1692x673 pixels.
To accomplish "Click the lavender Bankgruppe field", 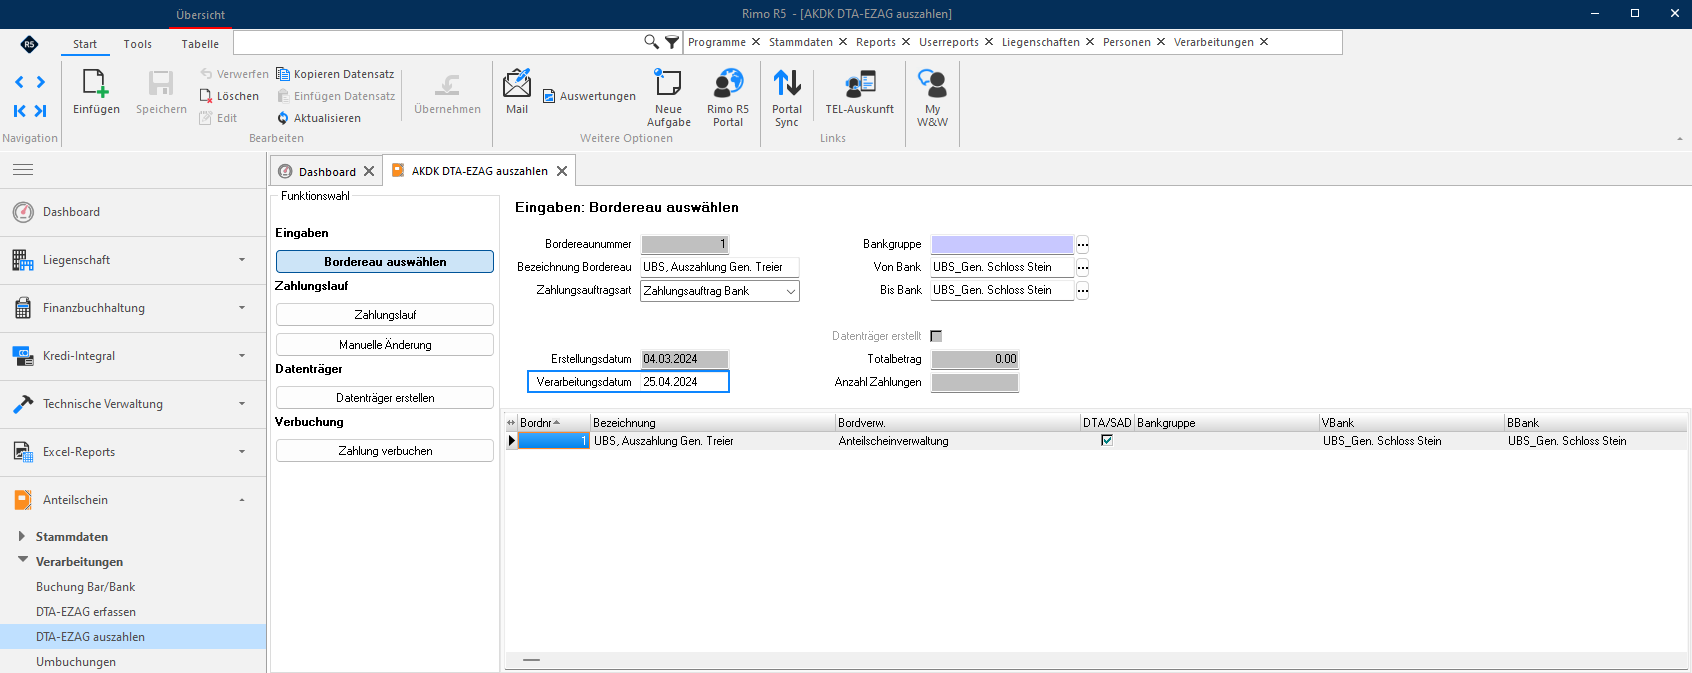I will (1002, 244).
